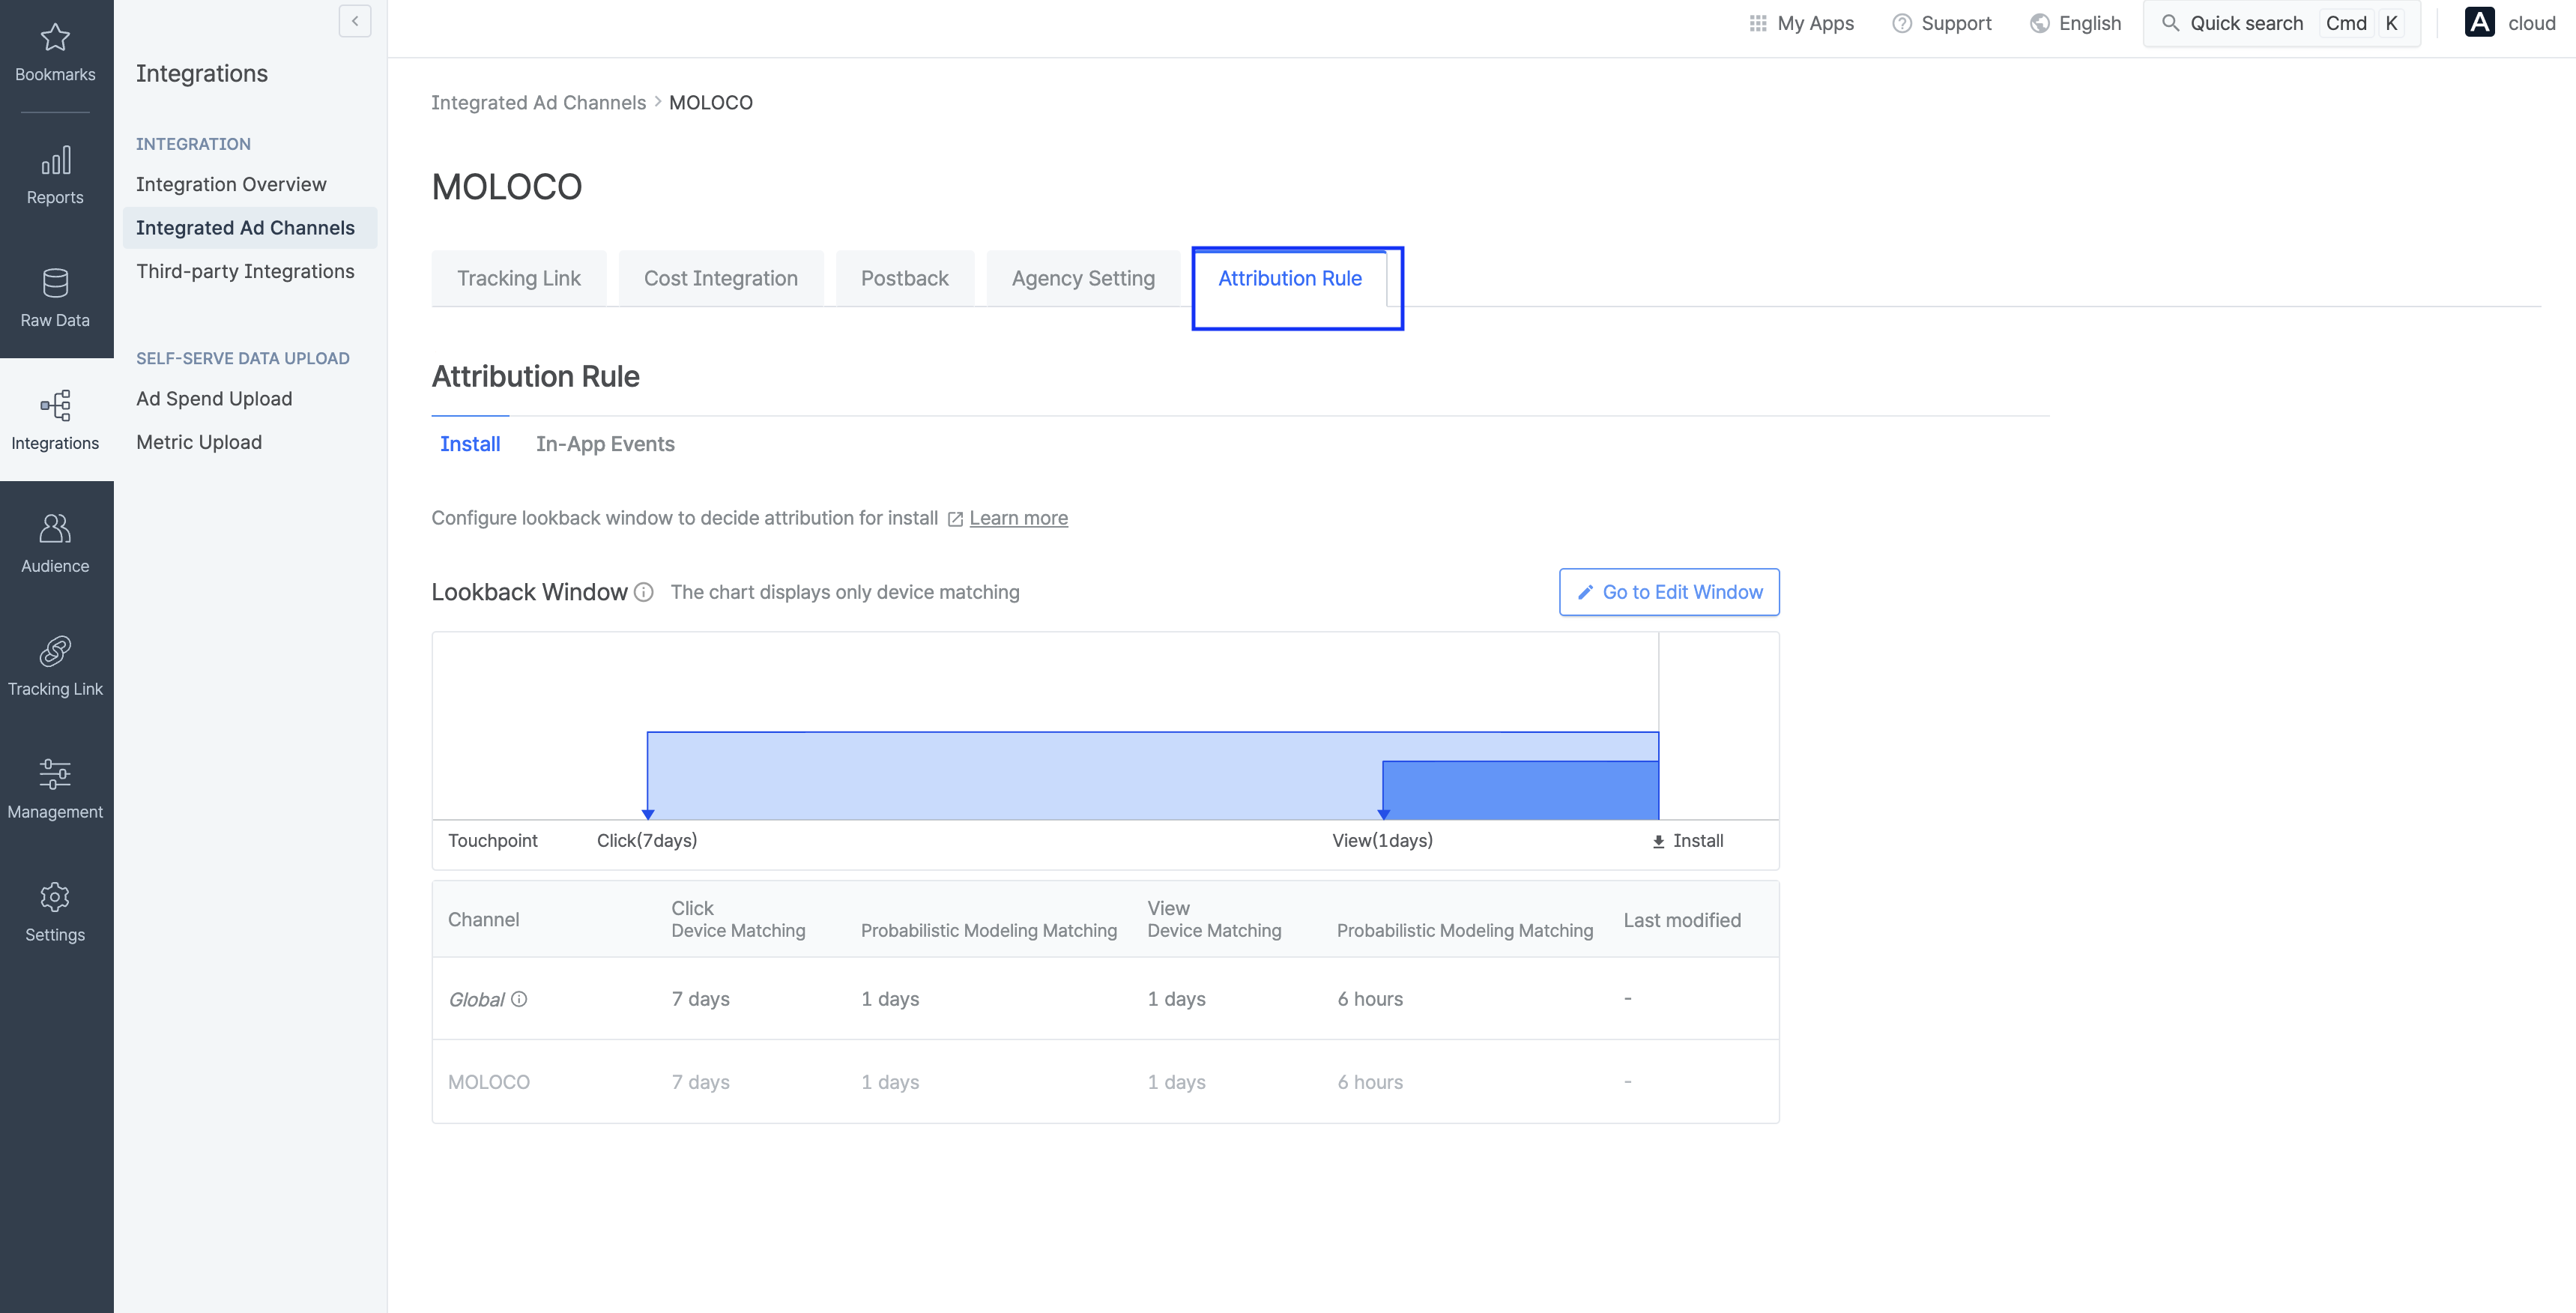The width and height of the screenshot is (2576, 1313).
Task: Open the My Apps menu
Action: point(1801,23)
